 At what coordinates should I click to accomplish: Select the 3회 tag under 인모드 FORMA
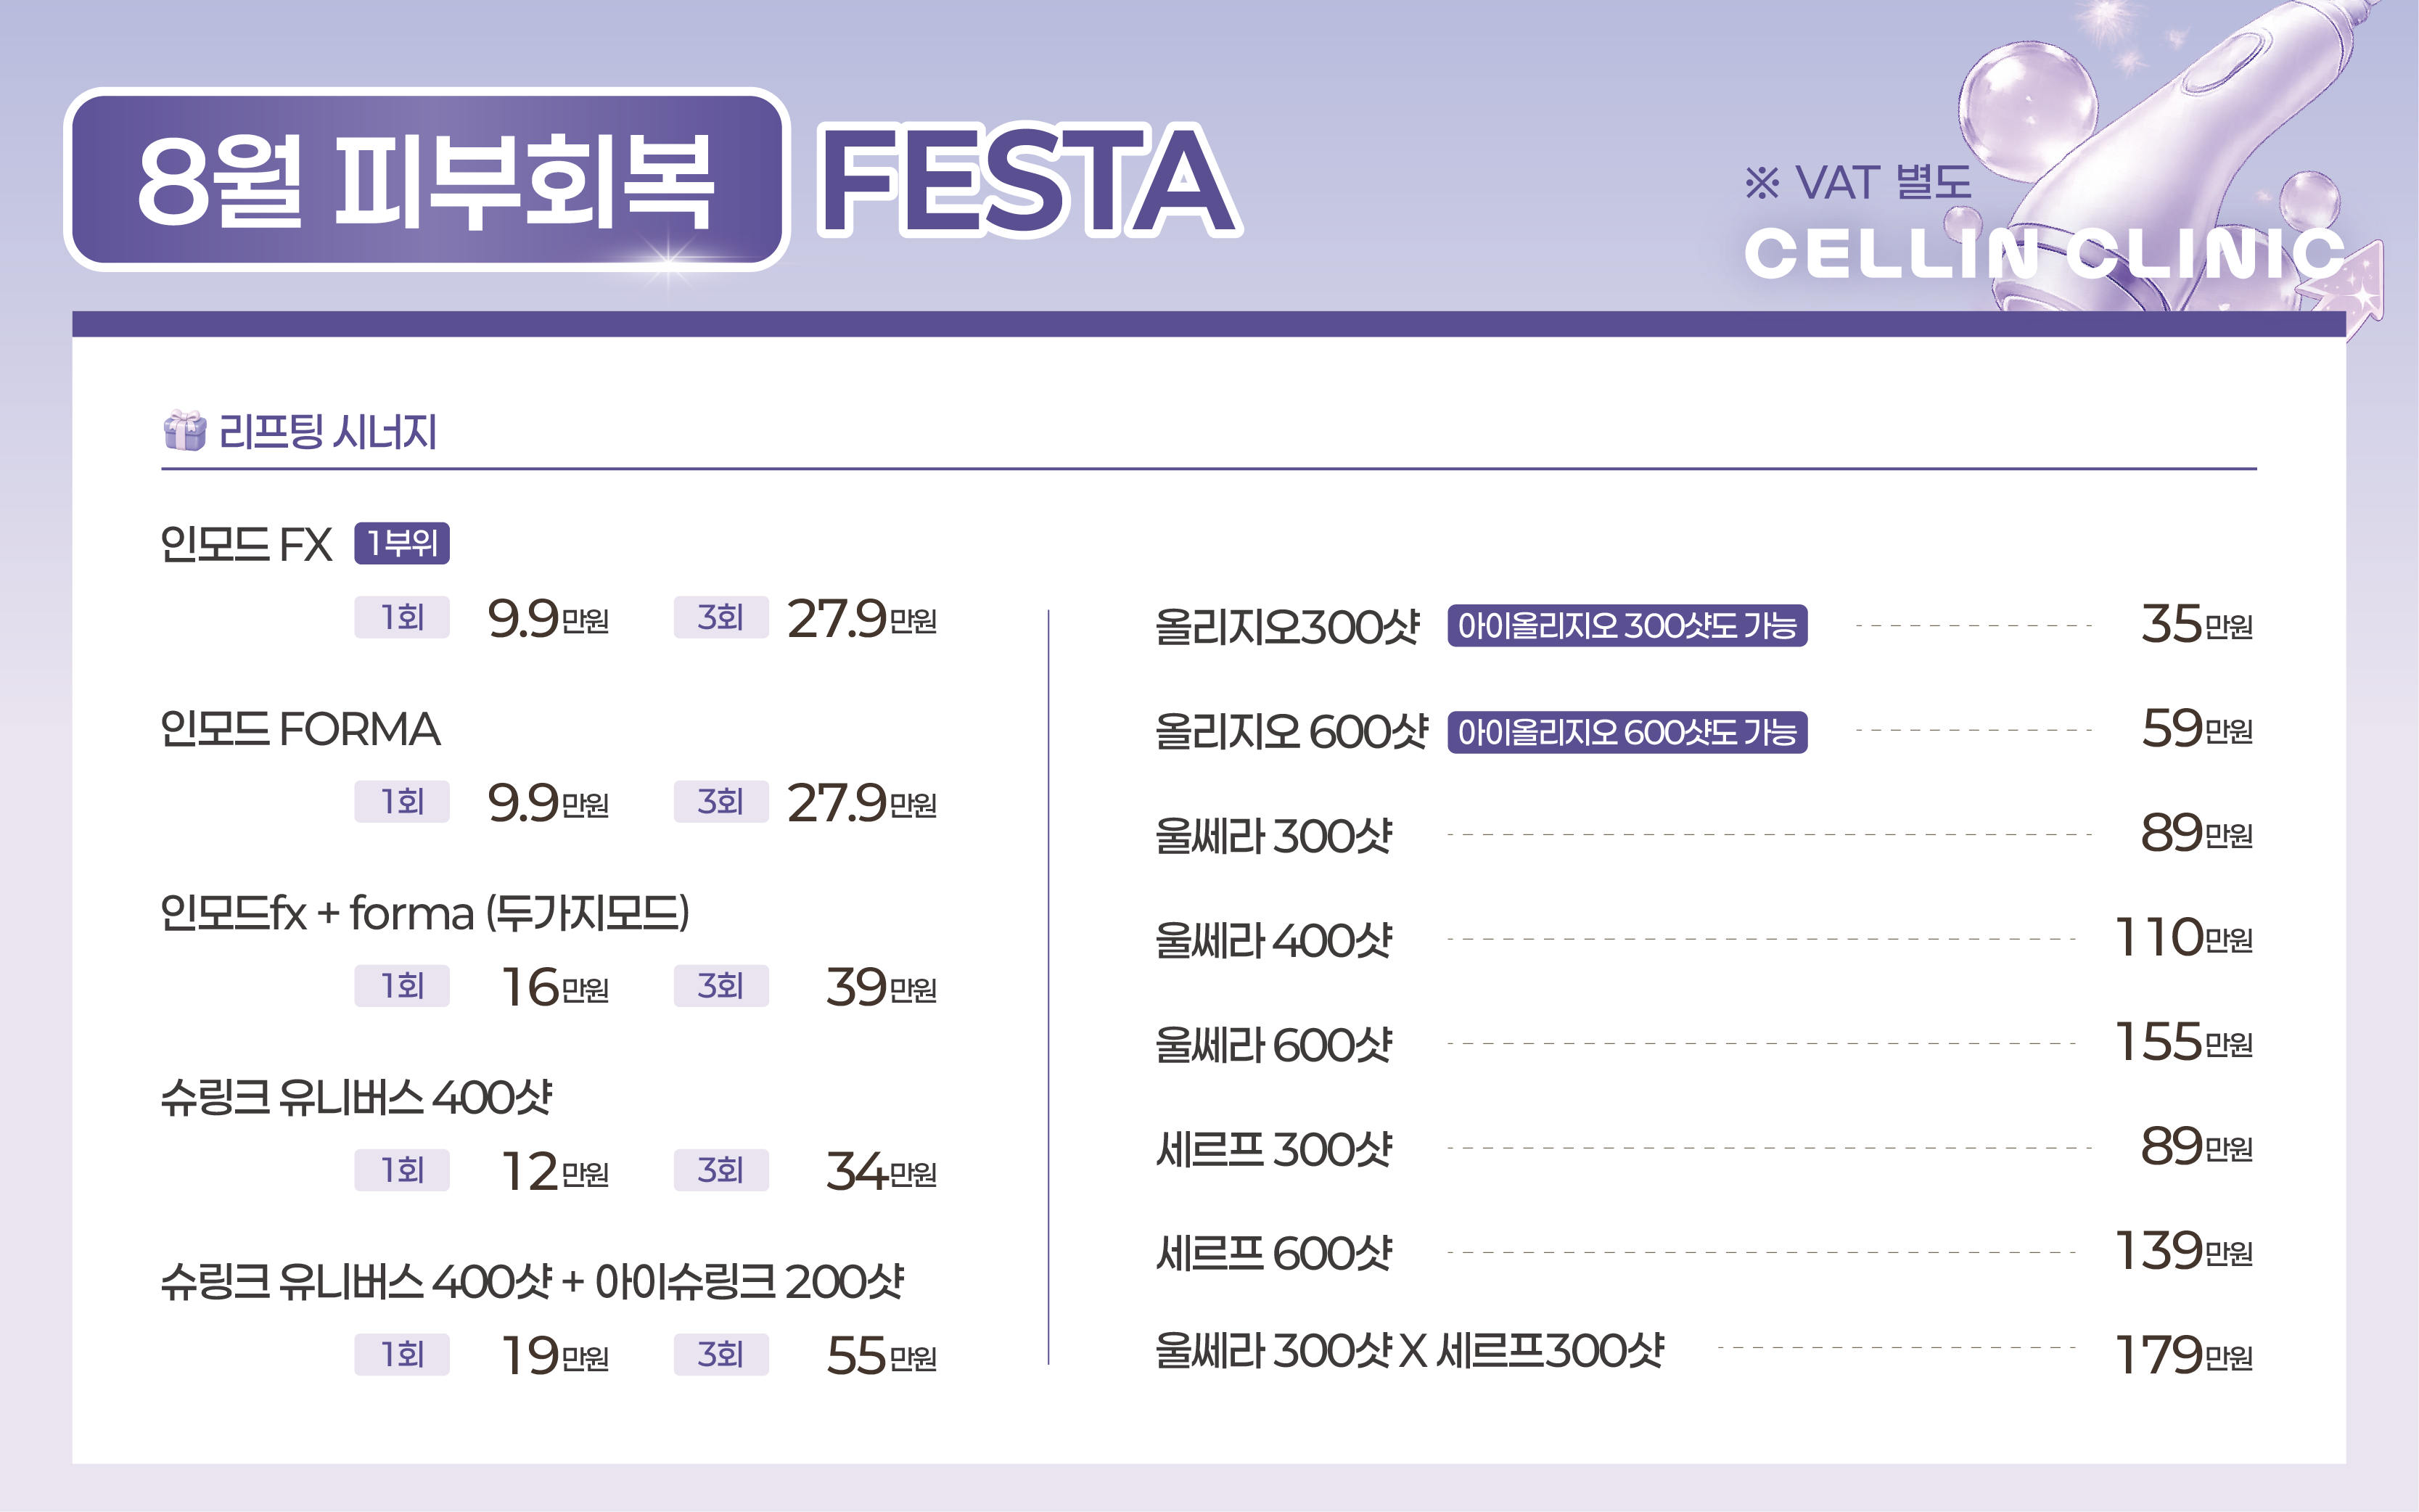pyautogui.click(x=721, y=802)
